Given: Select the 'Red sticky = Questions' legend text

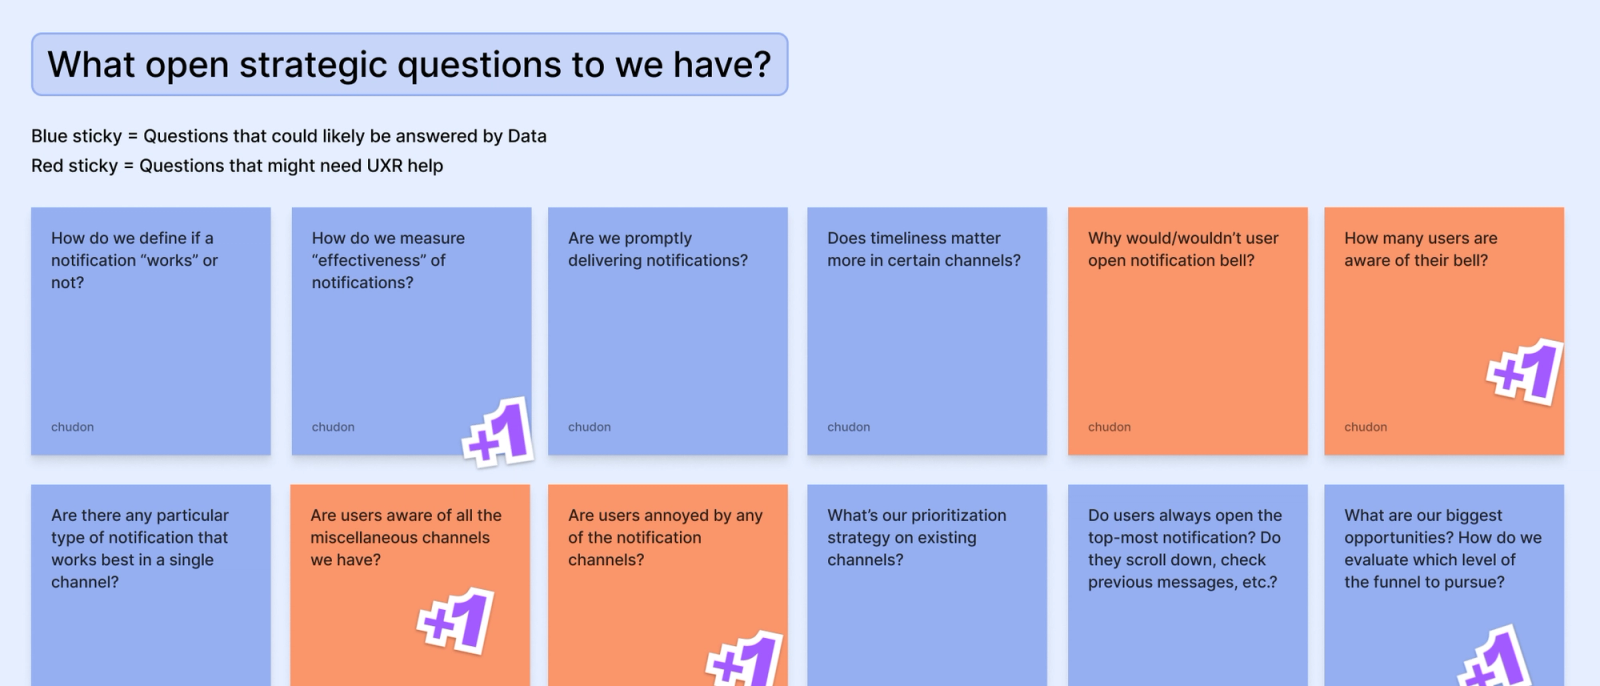Looking at the screenshot, I should [x=237, y=166].
